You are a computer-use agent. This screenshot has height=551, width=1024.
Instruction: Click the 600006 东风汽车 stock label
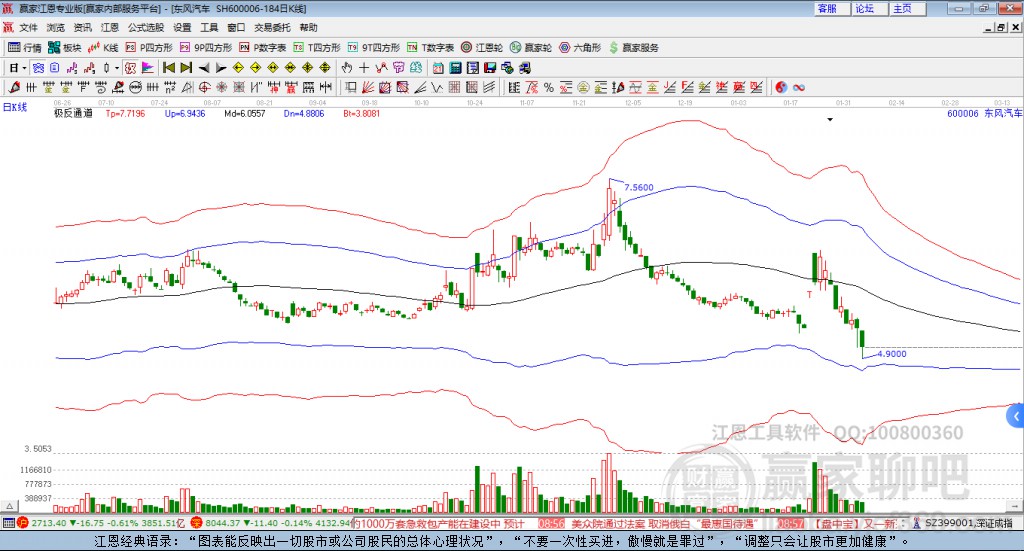point(985,113)
